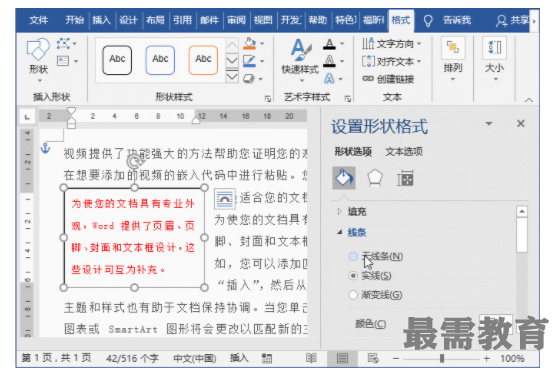Click the text fill A icon

330,44
